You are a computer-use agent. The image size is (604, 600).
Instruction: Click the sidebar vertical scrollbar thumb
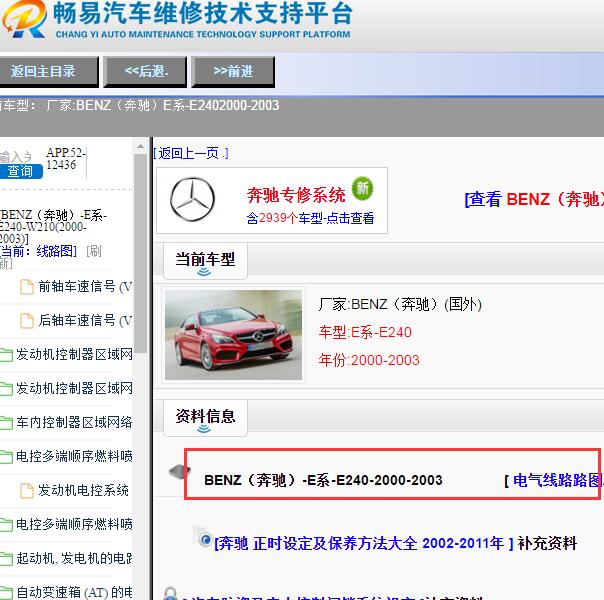(141, 253)
